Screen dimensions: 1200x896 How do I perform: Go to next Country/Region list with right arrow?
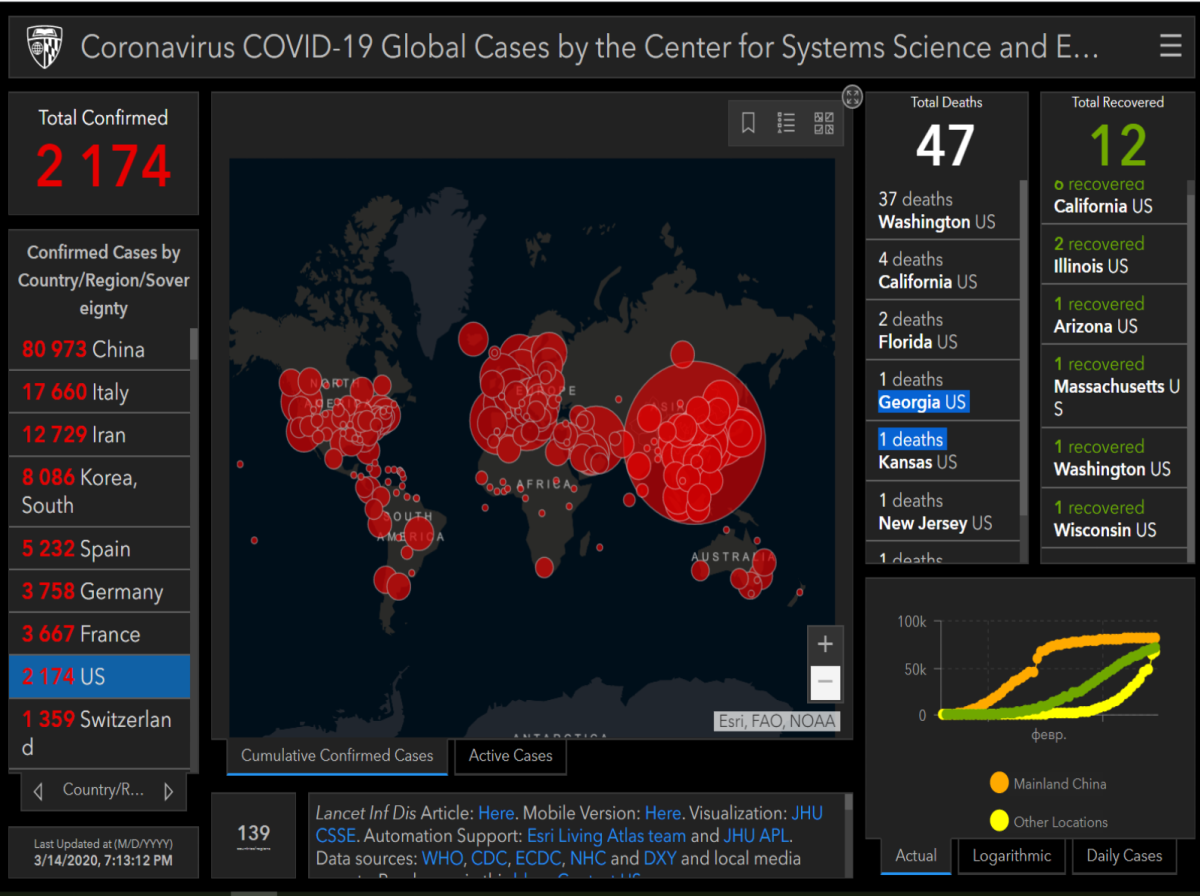[x=168, y=791]
